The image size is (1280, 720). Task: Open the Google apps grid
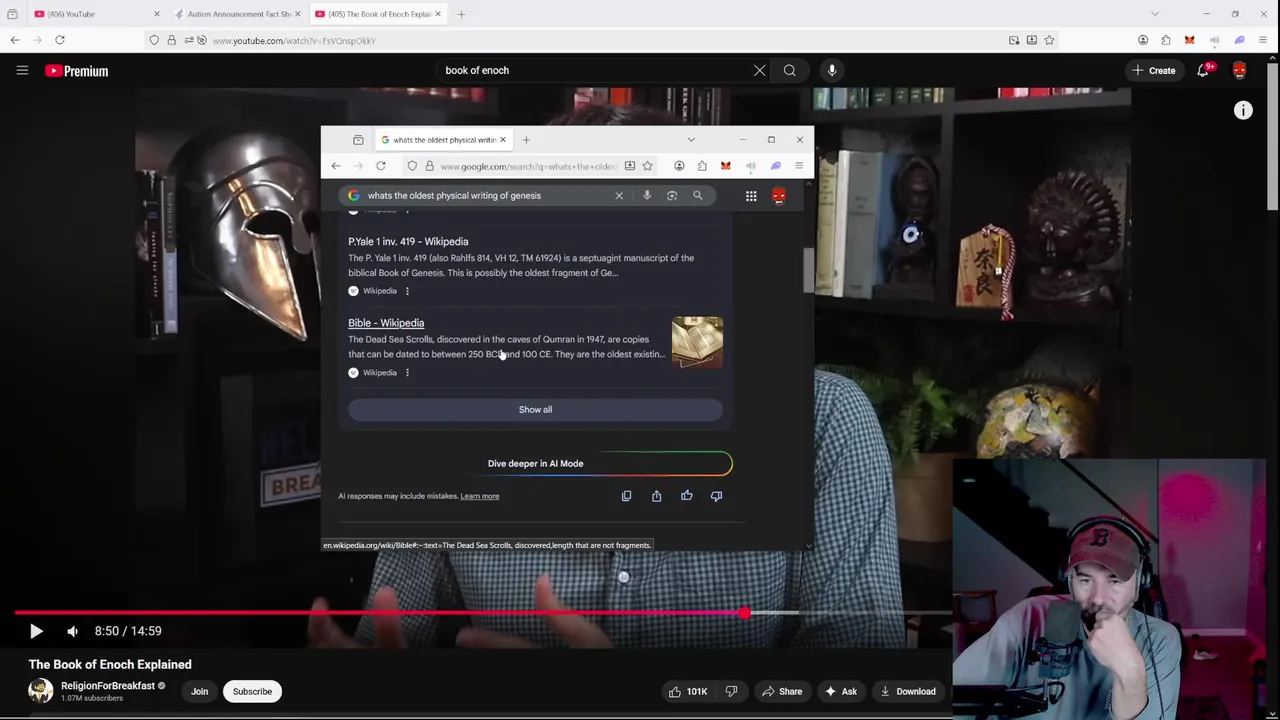(x=751, y=196)
